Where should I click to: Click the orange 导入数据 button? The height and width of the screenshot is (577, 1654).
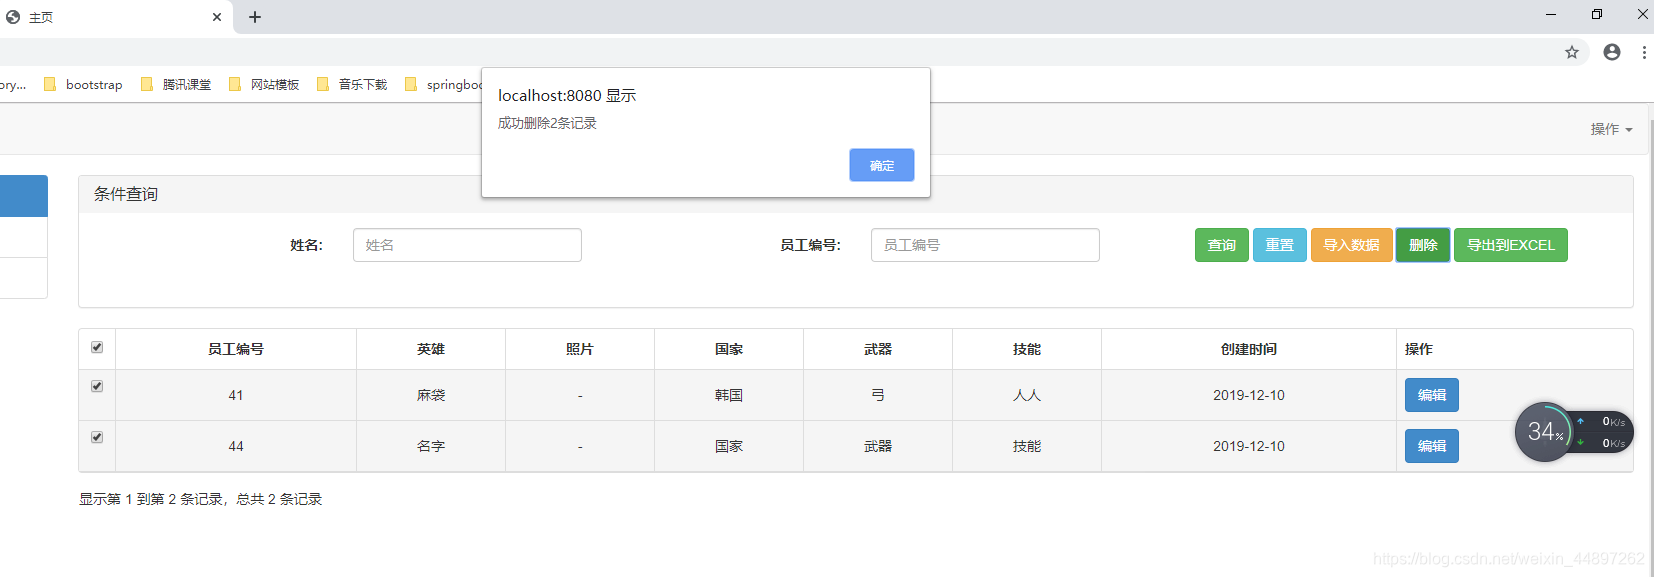tap(1352, 245)
